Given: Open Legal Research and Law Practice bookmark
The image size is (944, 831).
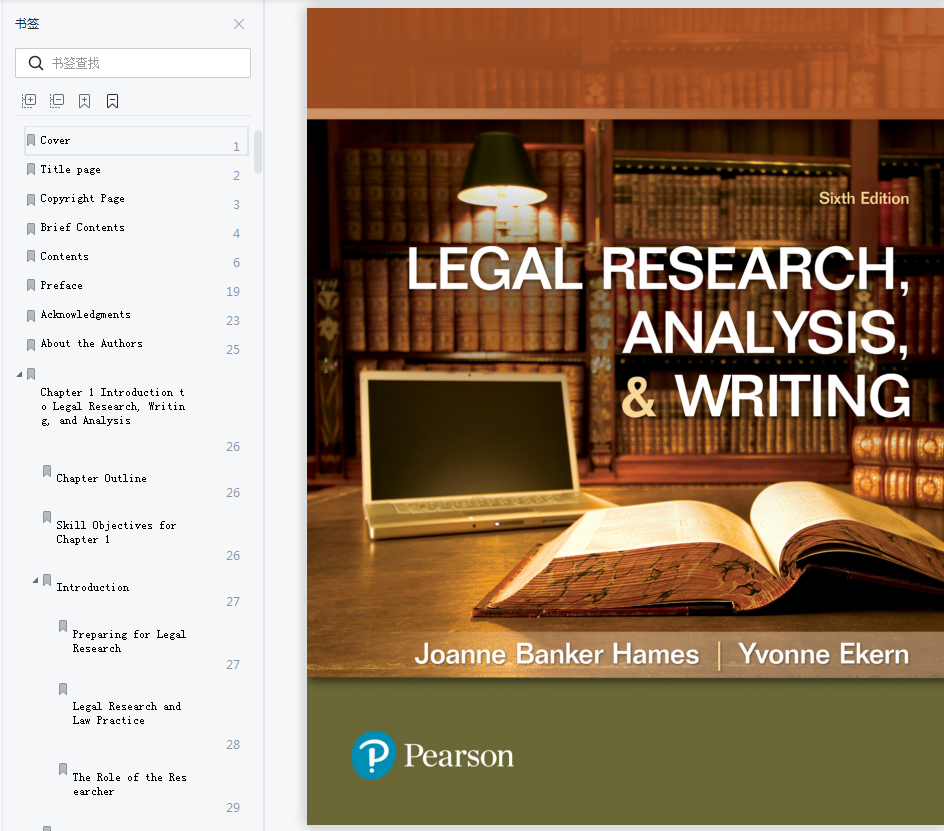Looking at the screenshot, I should click(126, 713).
